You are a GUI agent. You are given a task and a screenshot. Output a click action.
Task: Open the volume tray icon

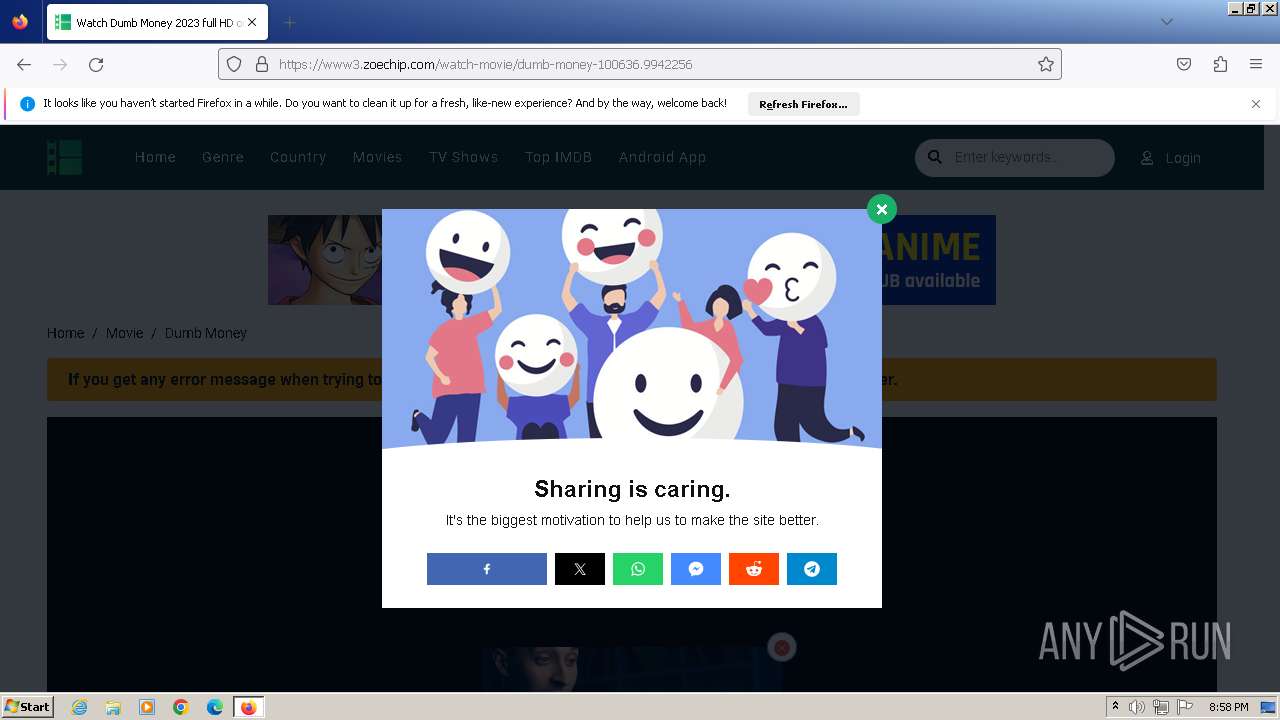1137,707
